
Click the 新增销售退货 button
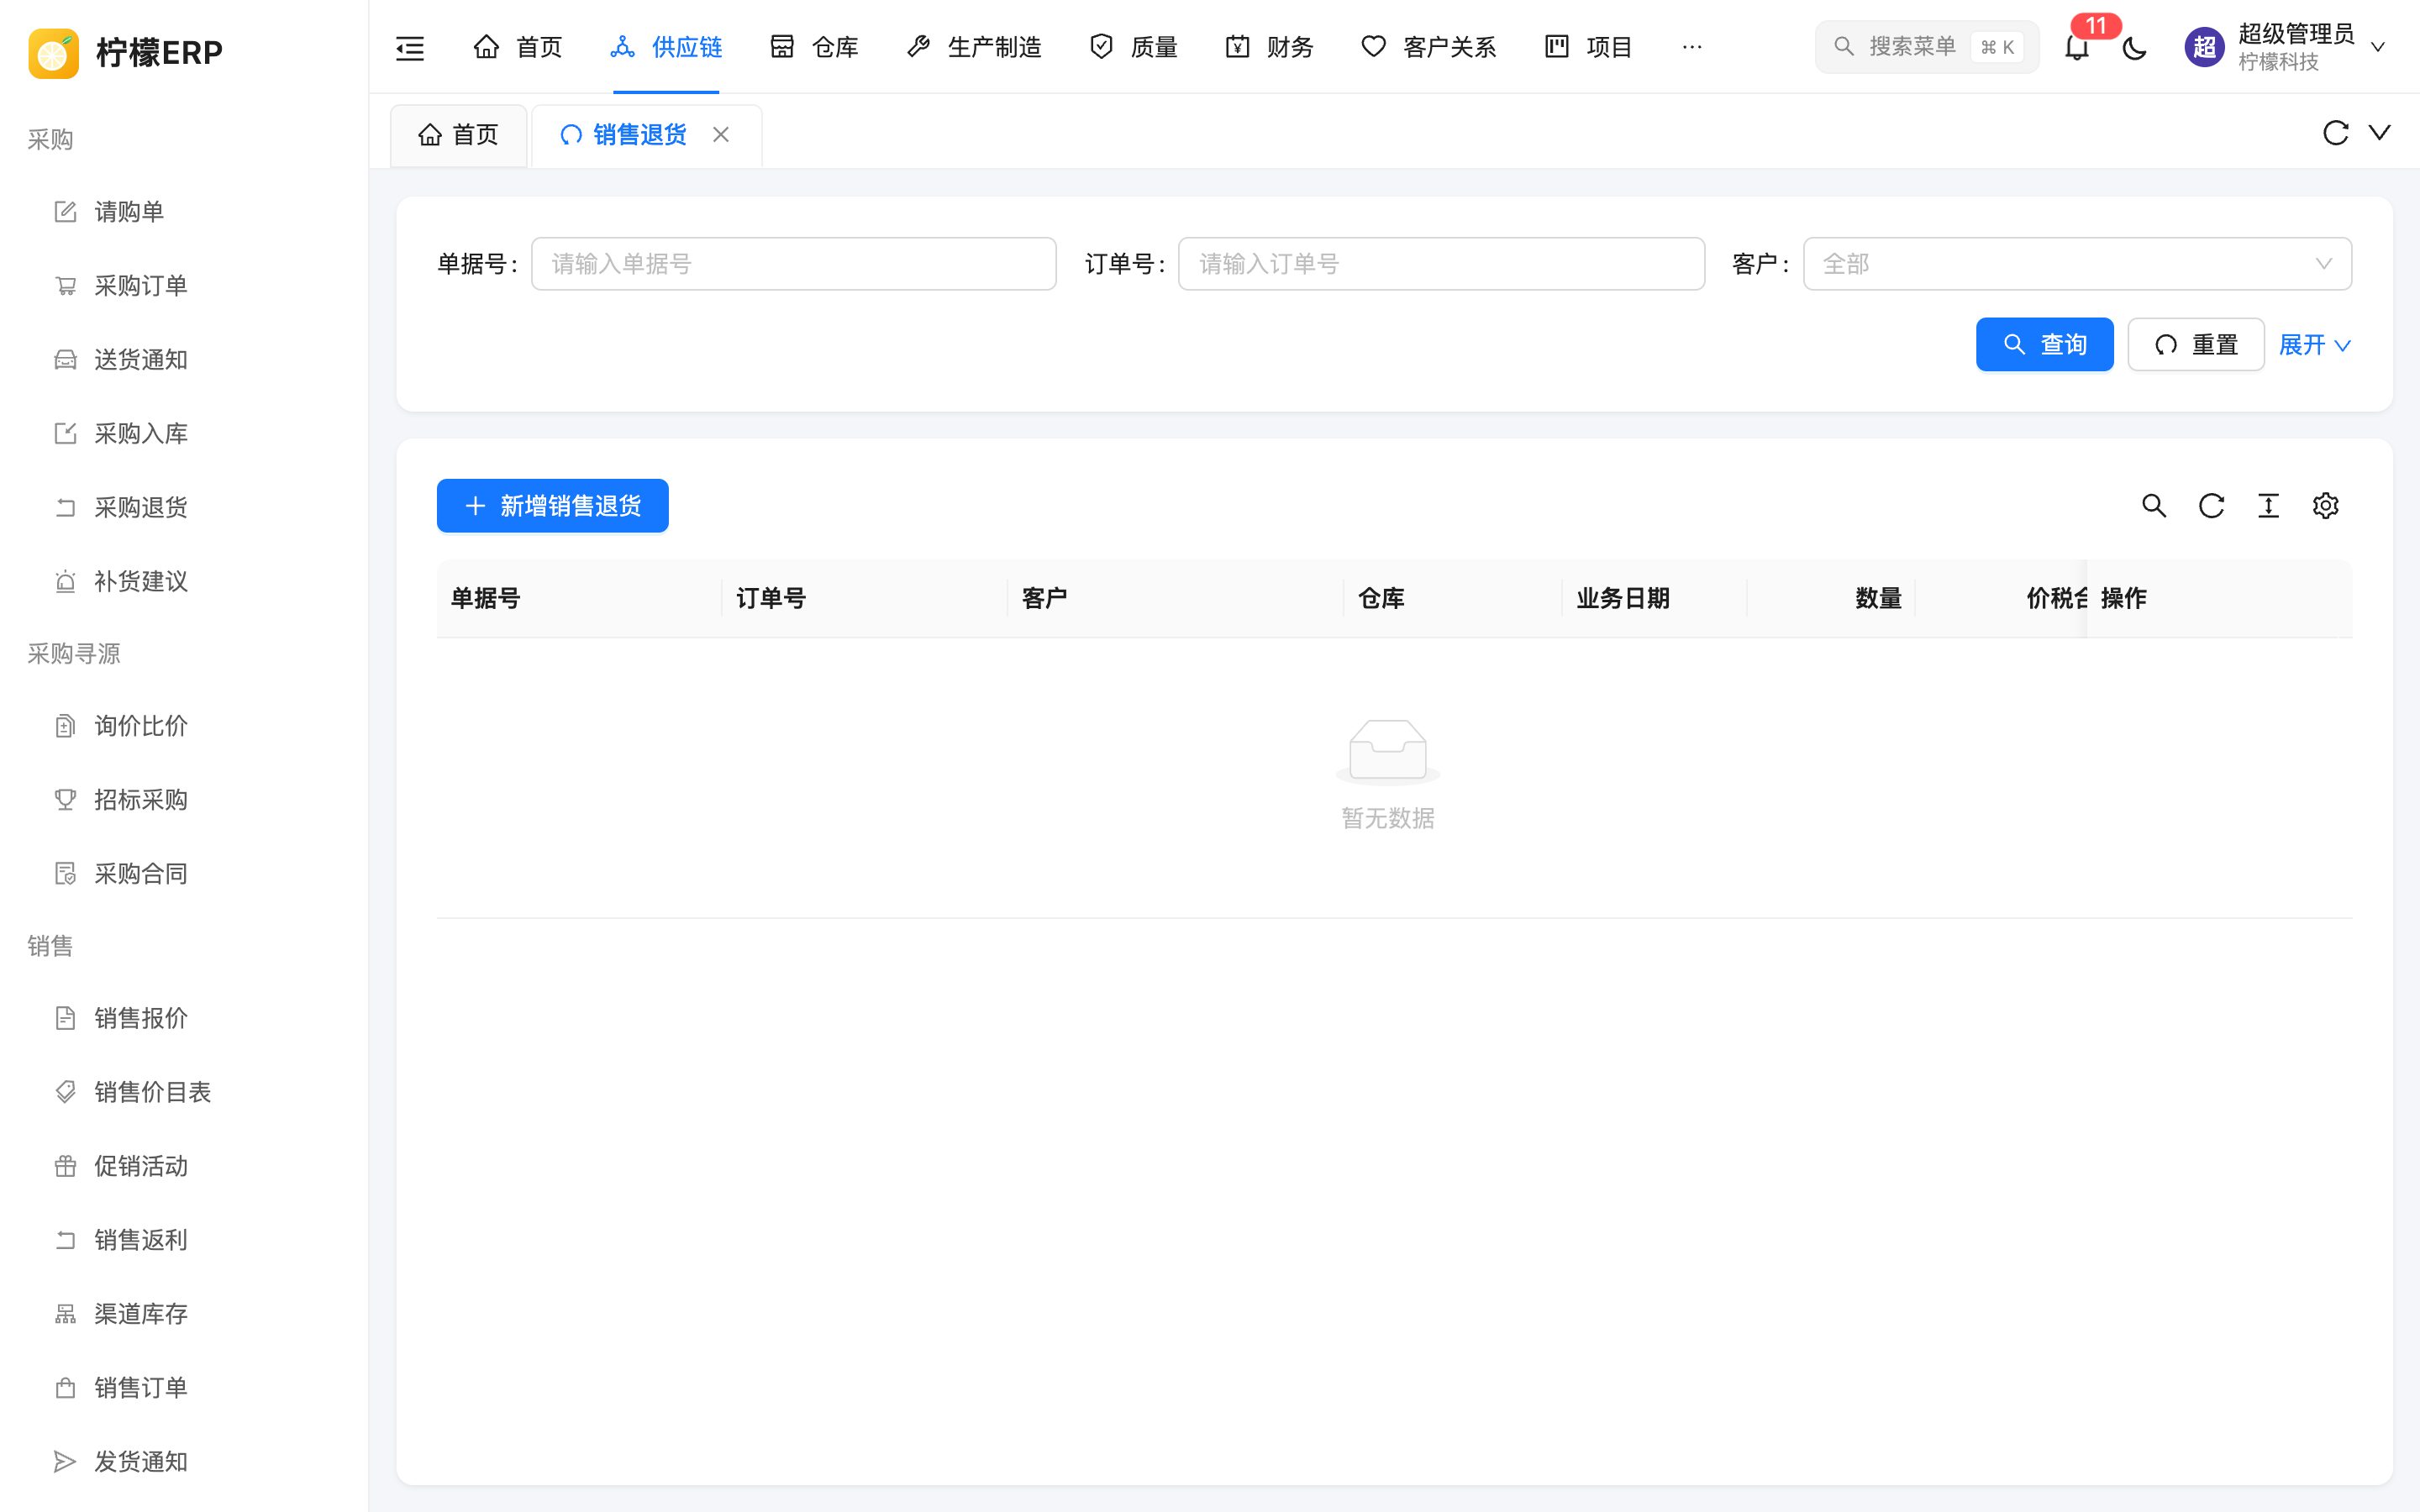tap(553, 506)
